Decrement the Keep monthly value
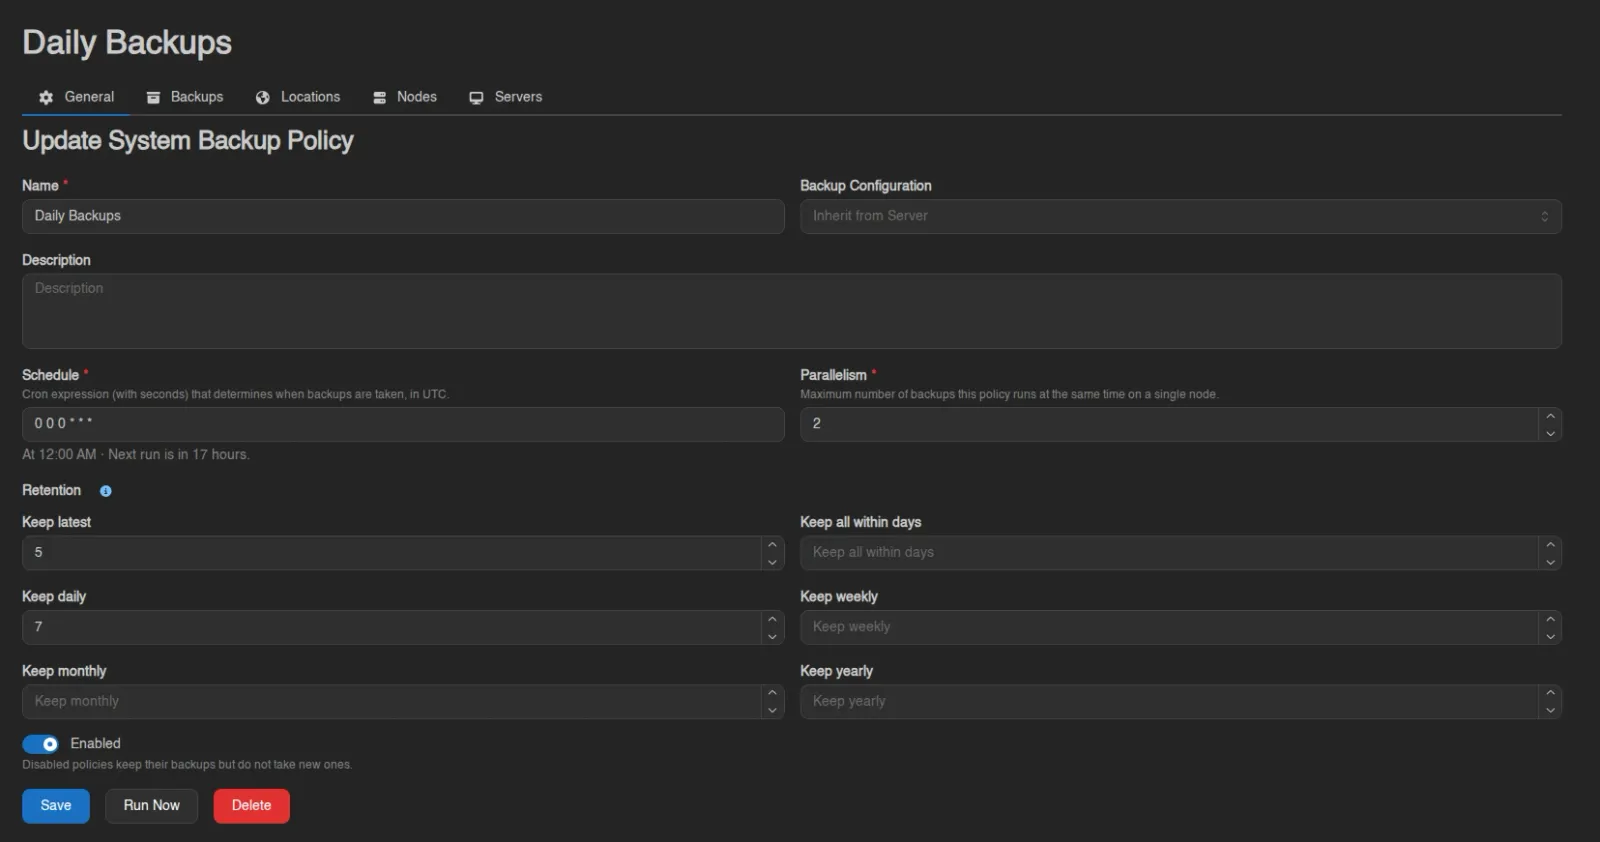 click(772, 711)
